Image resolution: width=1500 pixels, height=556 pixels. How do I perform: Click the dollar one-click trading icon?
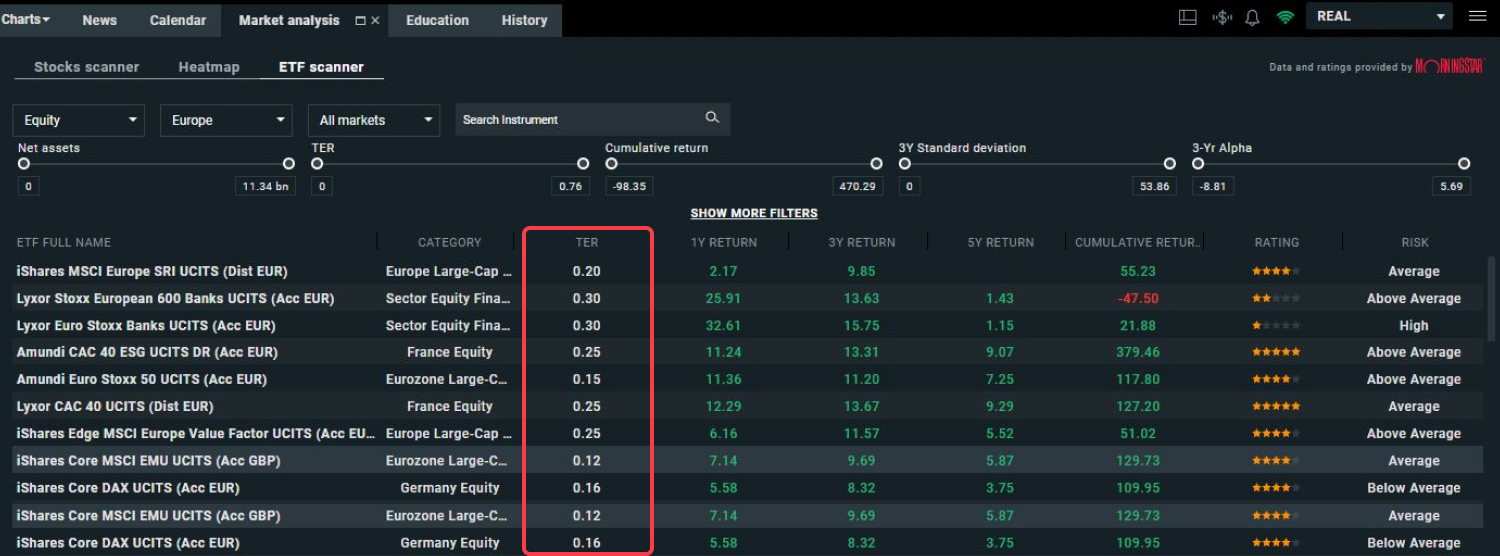coord(1221,17)
